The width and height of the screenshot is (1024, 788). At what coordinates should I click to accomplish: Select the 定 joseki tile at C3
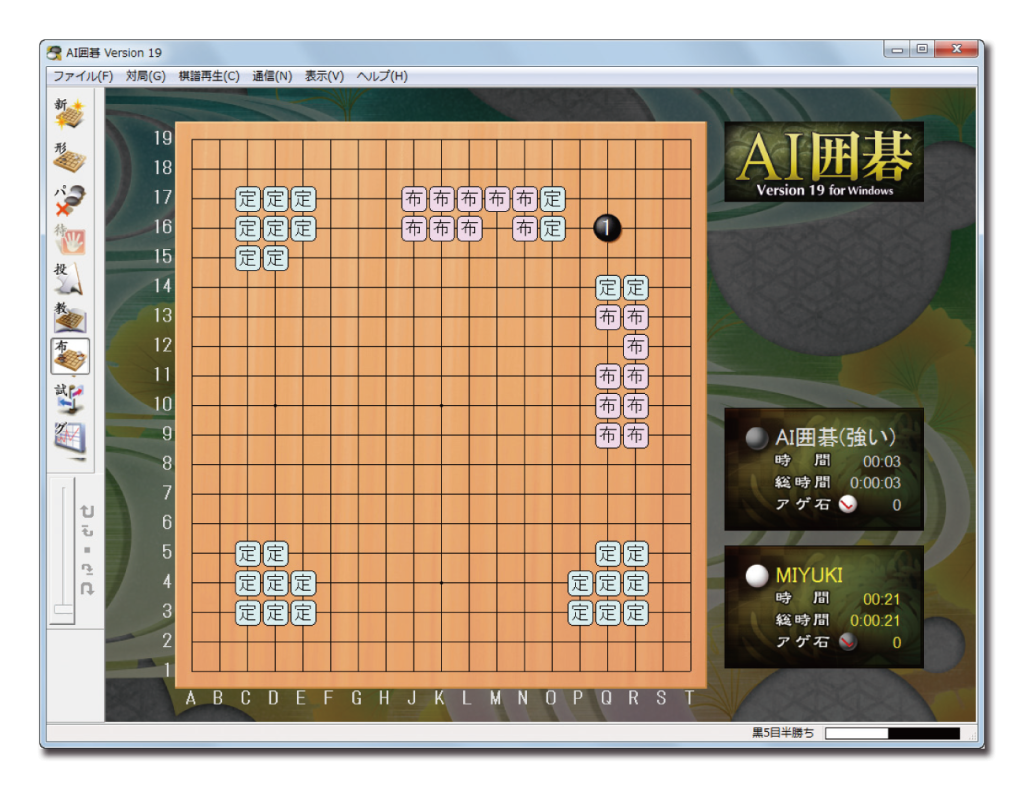point(248,612)
